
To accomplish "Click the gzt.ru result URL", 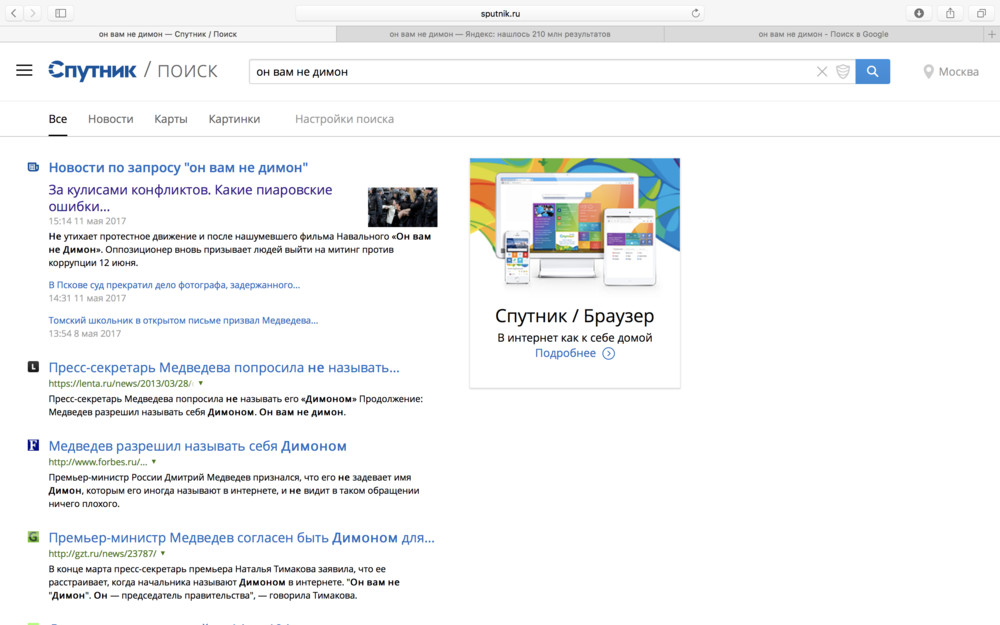I will [102, 554].
